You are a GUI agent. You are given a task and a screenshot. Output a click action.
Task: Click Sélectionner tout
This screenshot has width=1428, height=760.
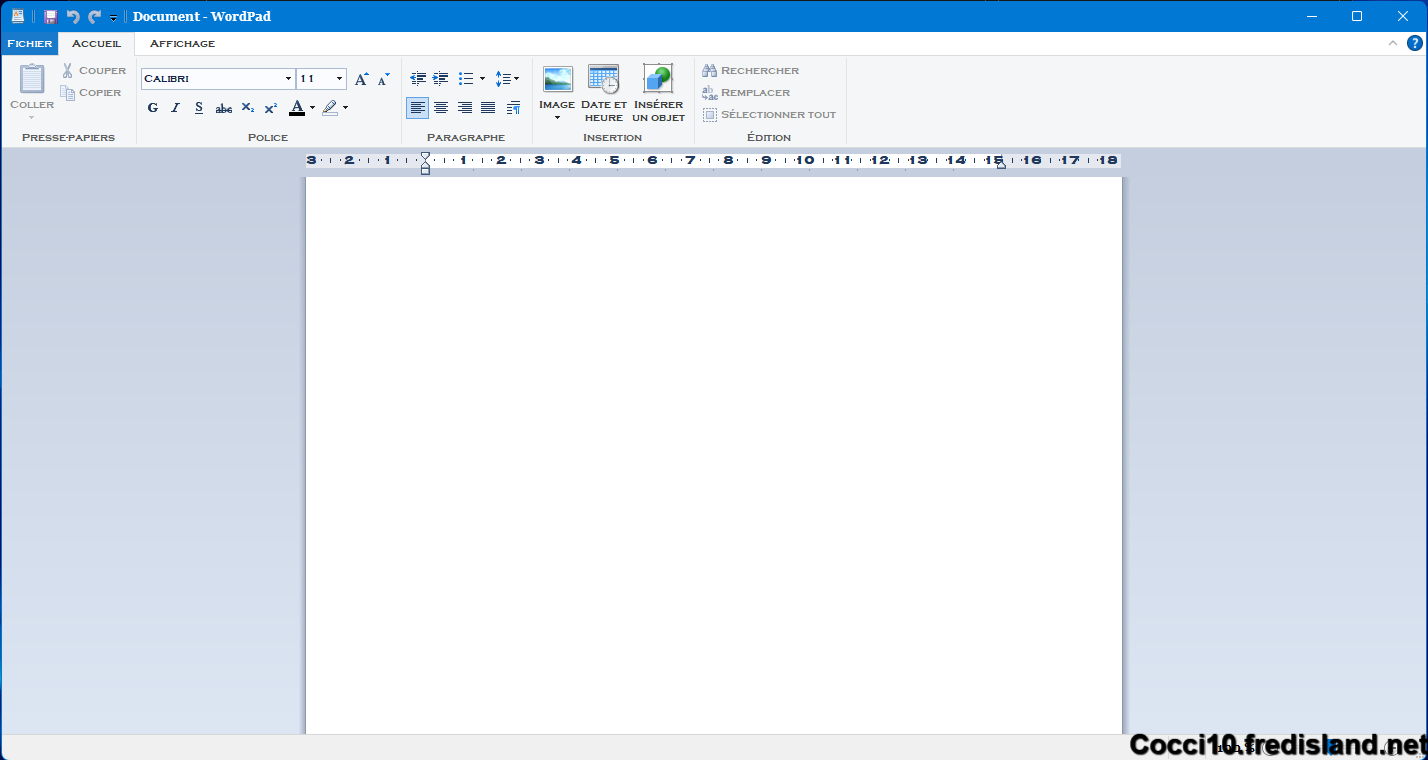(x=769, y=114)
